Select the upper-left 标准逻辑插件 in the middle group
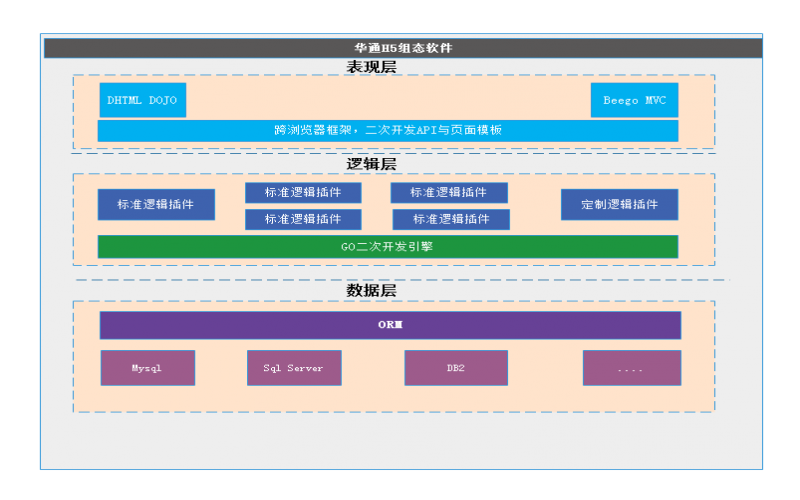Image resolution: width=800 pixels, height=500 pixels. (303, 192)
